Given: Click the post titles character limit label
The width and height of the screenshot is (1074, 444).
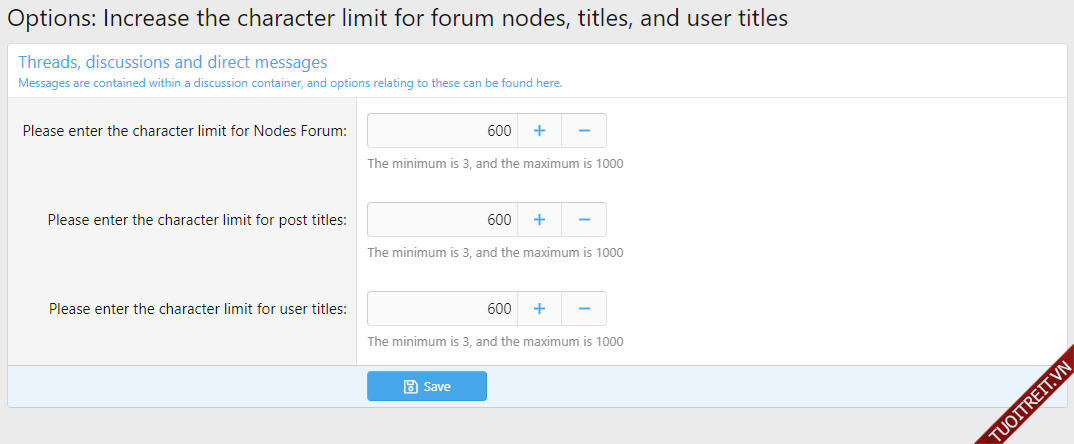Looking at the screenshot, I should 197,220.
